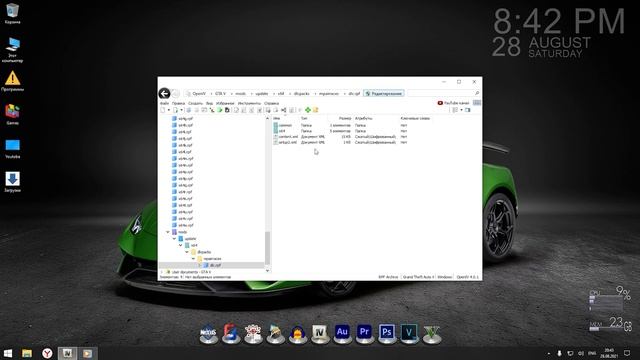The image size is (640, 360).
Task: Open the Создать menu
Action: click(195, 103)
